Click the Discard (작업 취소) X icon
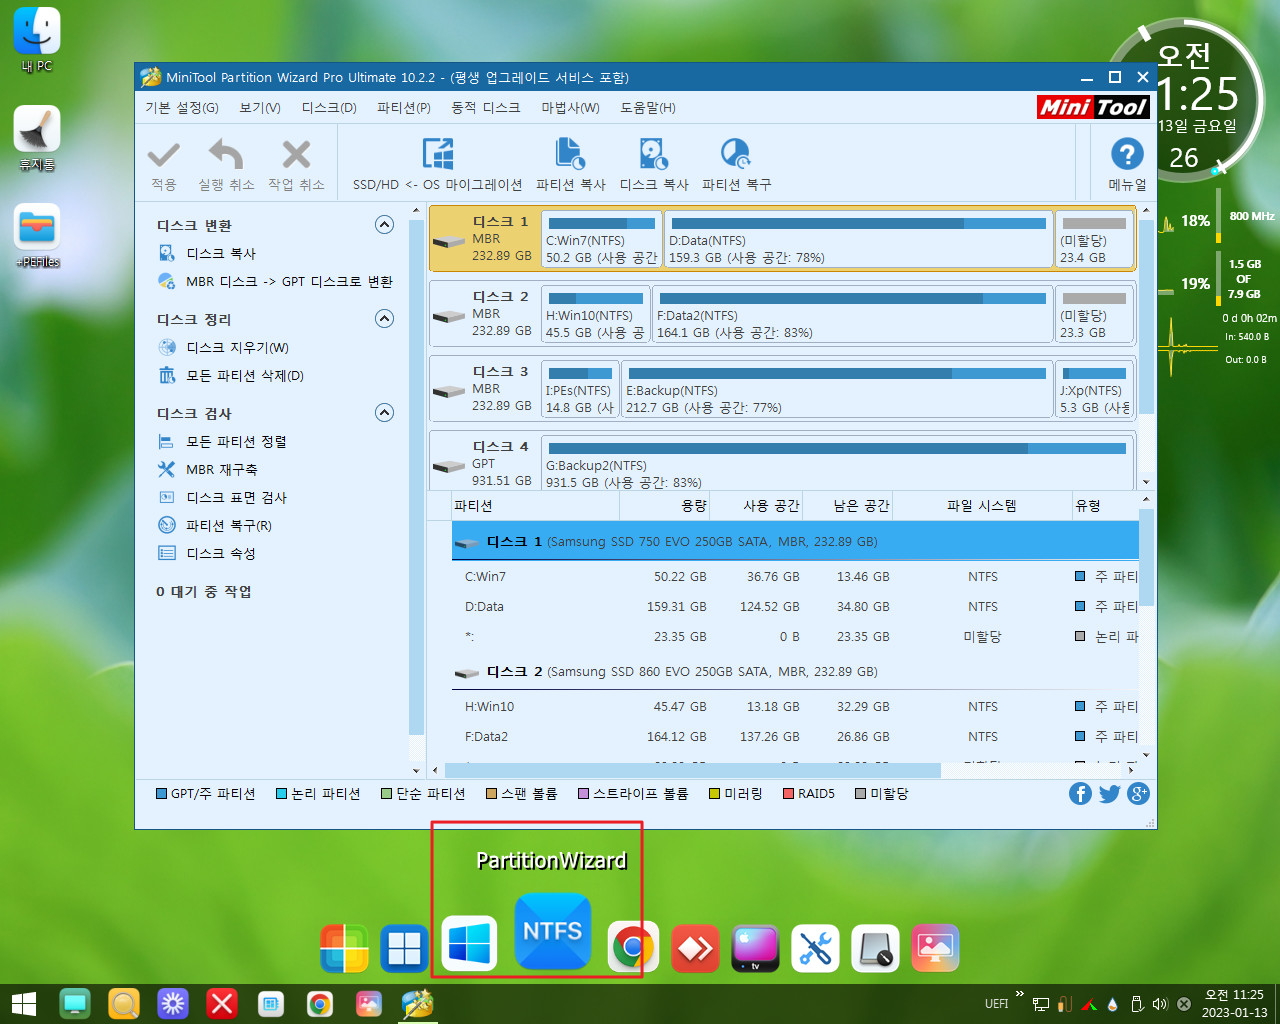The image size is (1280, 1024). pyautogui.click(x=296, y=155)
